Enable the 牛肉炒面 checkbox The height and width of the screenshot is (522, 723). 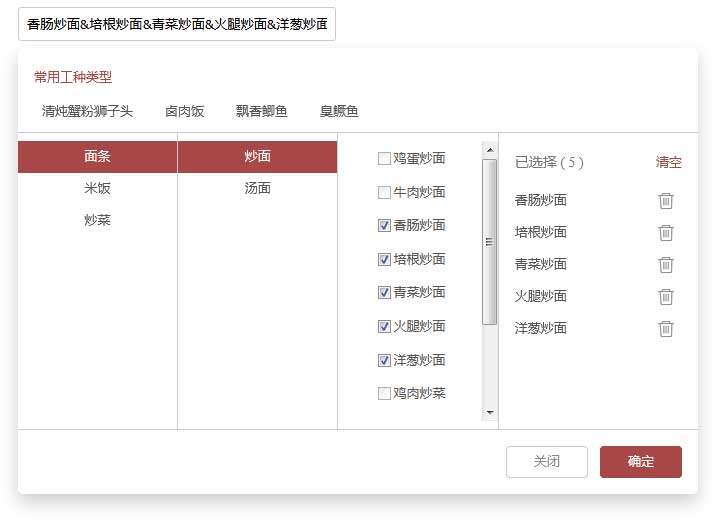(384, 192)
